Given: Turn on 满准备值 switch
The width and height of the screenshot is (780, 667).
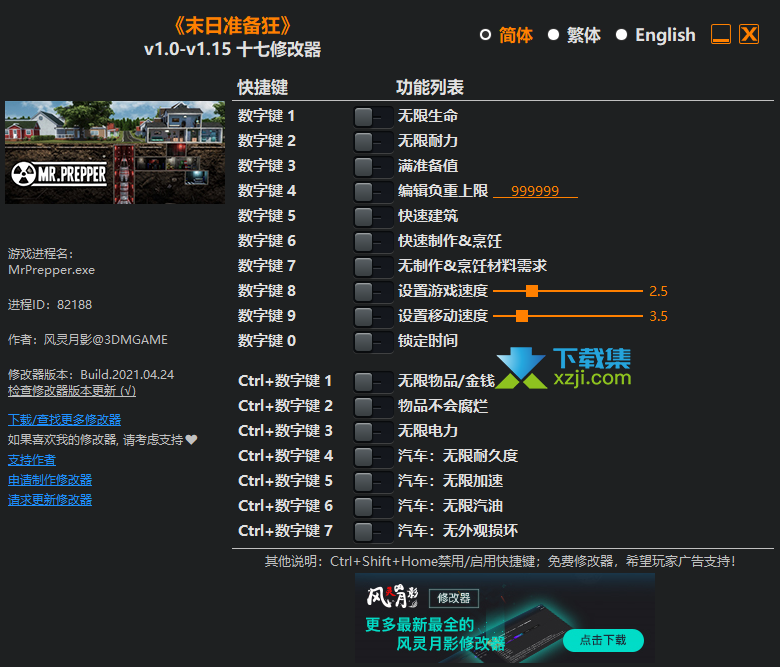Looking at the screenshot, I should (373, 167).
